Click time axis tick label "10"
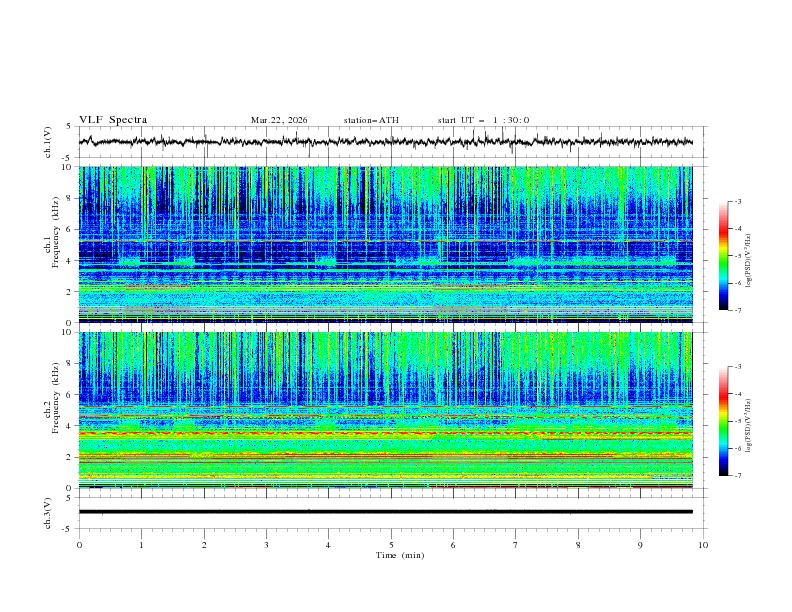This screenshot has width=792, height=612. coord(703,545)
